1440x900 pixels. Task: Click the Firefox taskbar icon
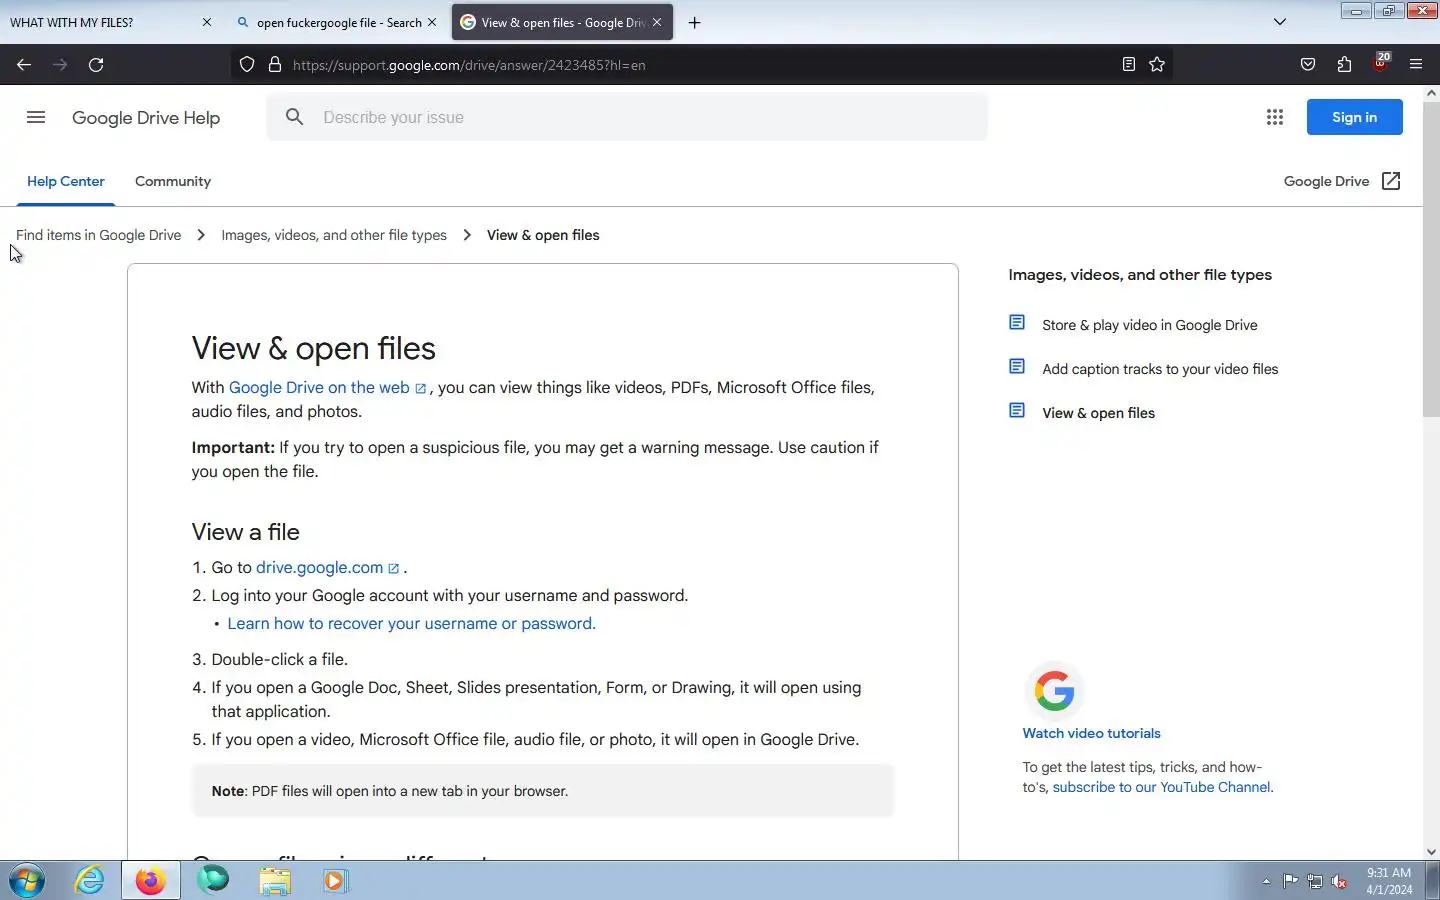[151, 881]
